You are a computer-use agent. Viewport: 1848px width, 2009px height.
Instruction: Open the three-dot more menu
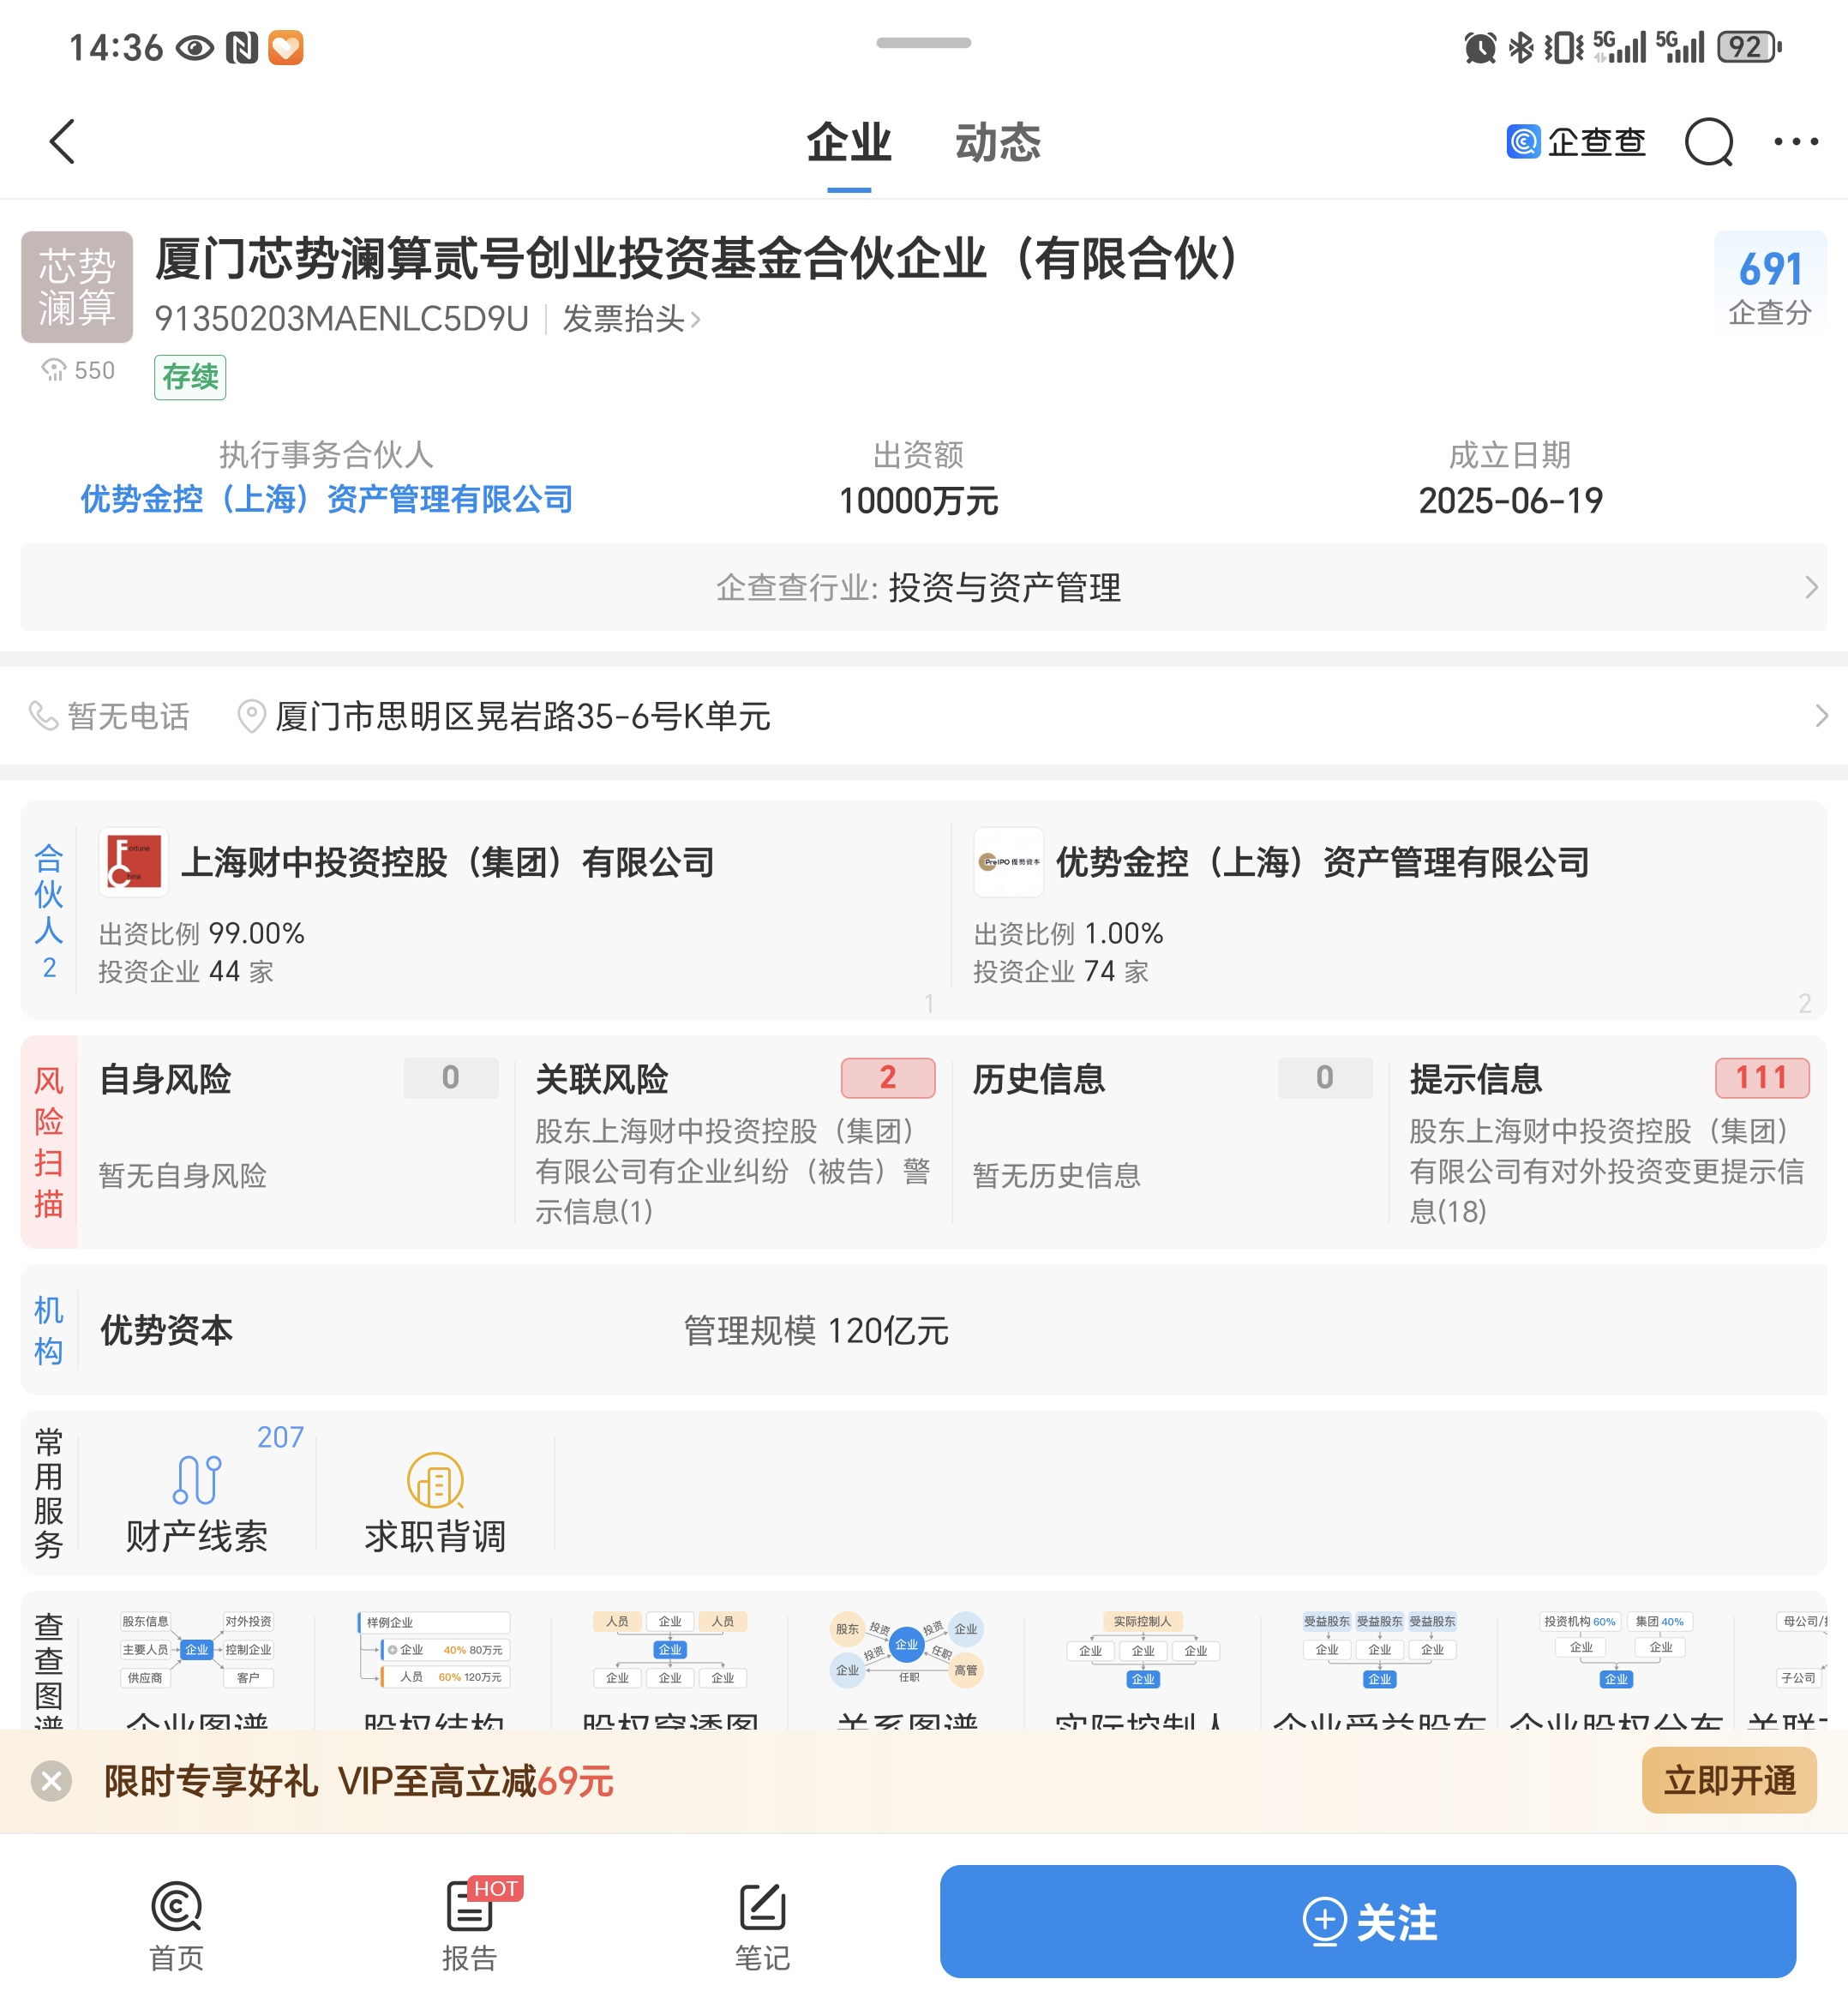(x=1795, y=142)
